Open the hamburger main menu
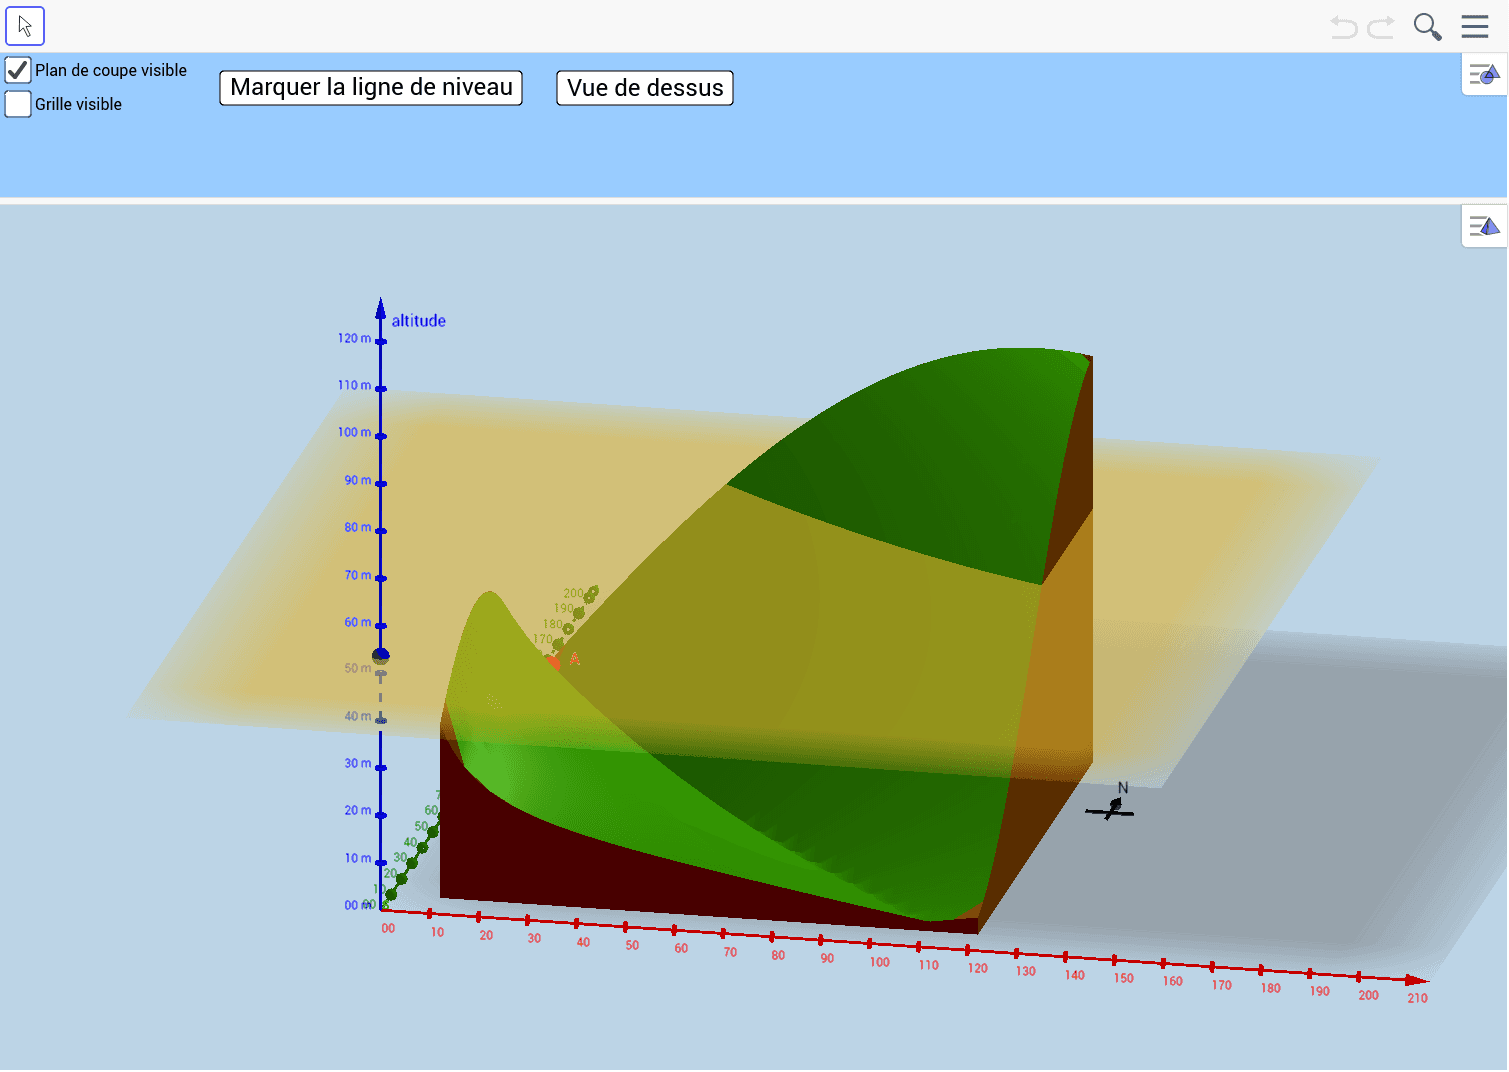Viewport: 1509px width, 1072px height. pyautogui.click(x=1475, y=26)
